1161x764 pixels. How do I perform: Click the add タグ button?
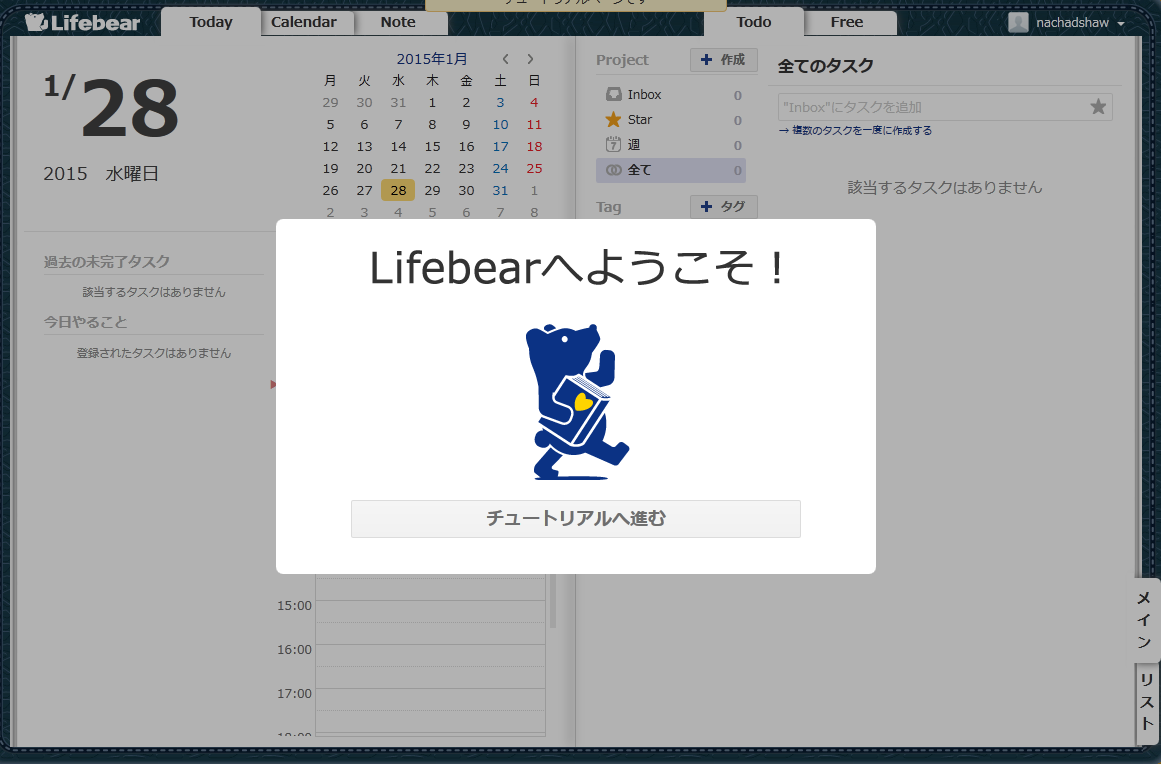coord(723,207)
